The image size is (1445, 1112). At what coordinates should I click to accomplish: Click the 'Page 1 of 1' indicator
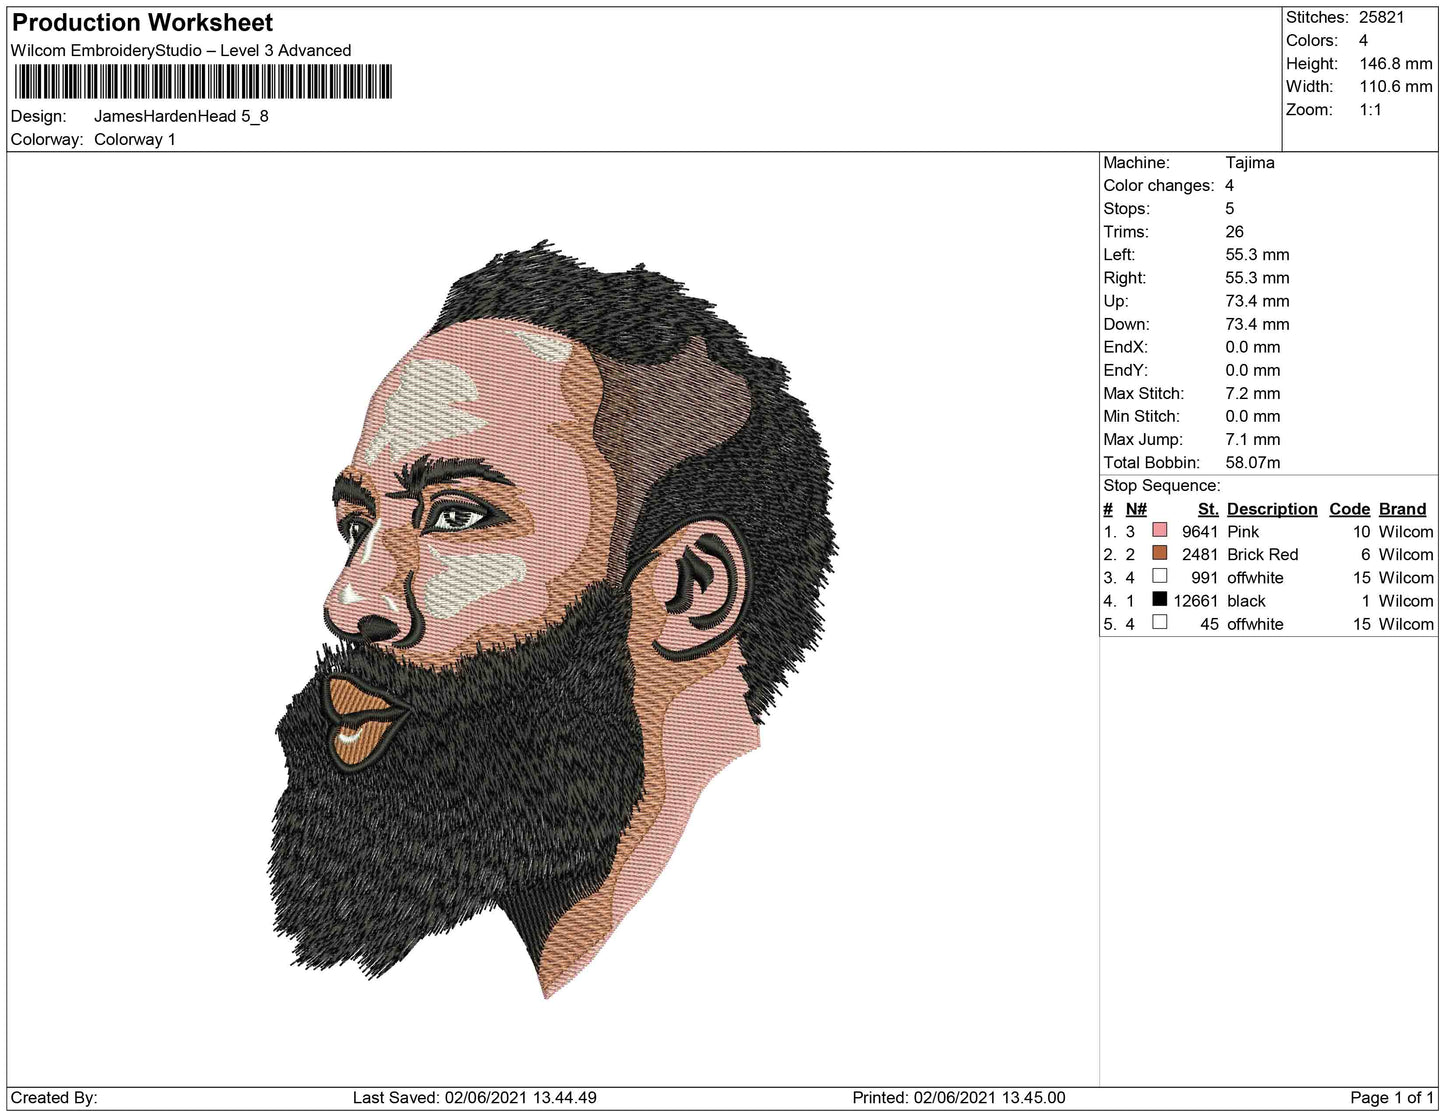pyautogui.click(x=1392, y=1097)
